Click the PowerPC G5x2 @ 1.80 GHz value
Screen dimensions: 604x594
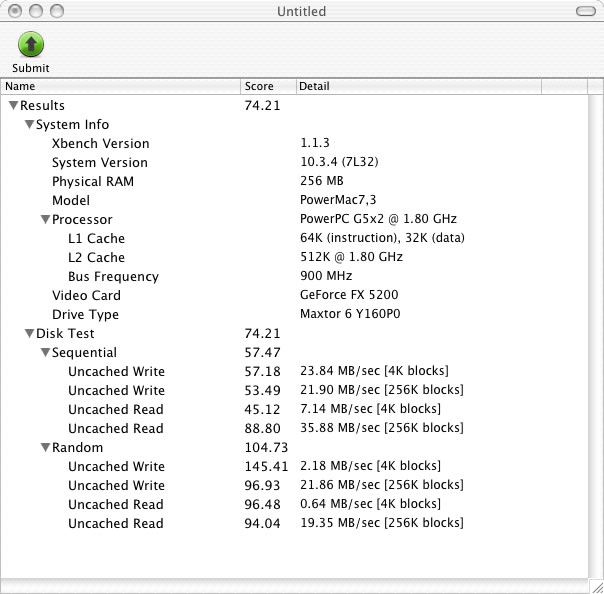[x=378, y=219]
